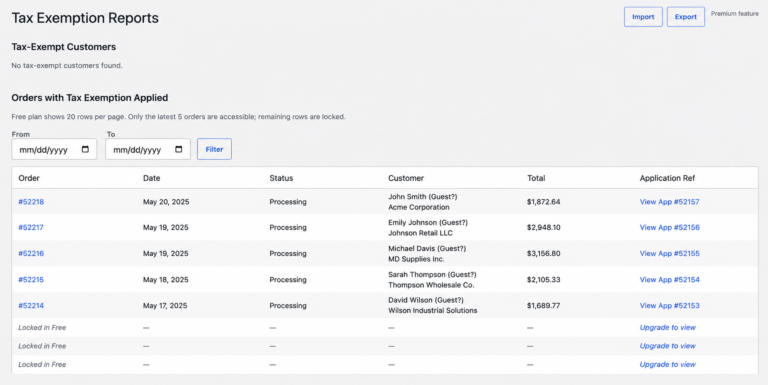Click Processing status of order #52214
This screenshot has height=385, width=768.
click(288, 306)
